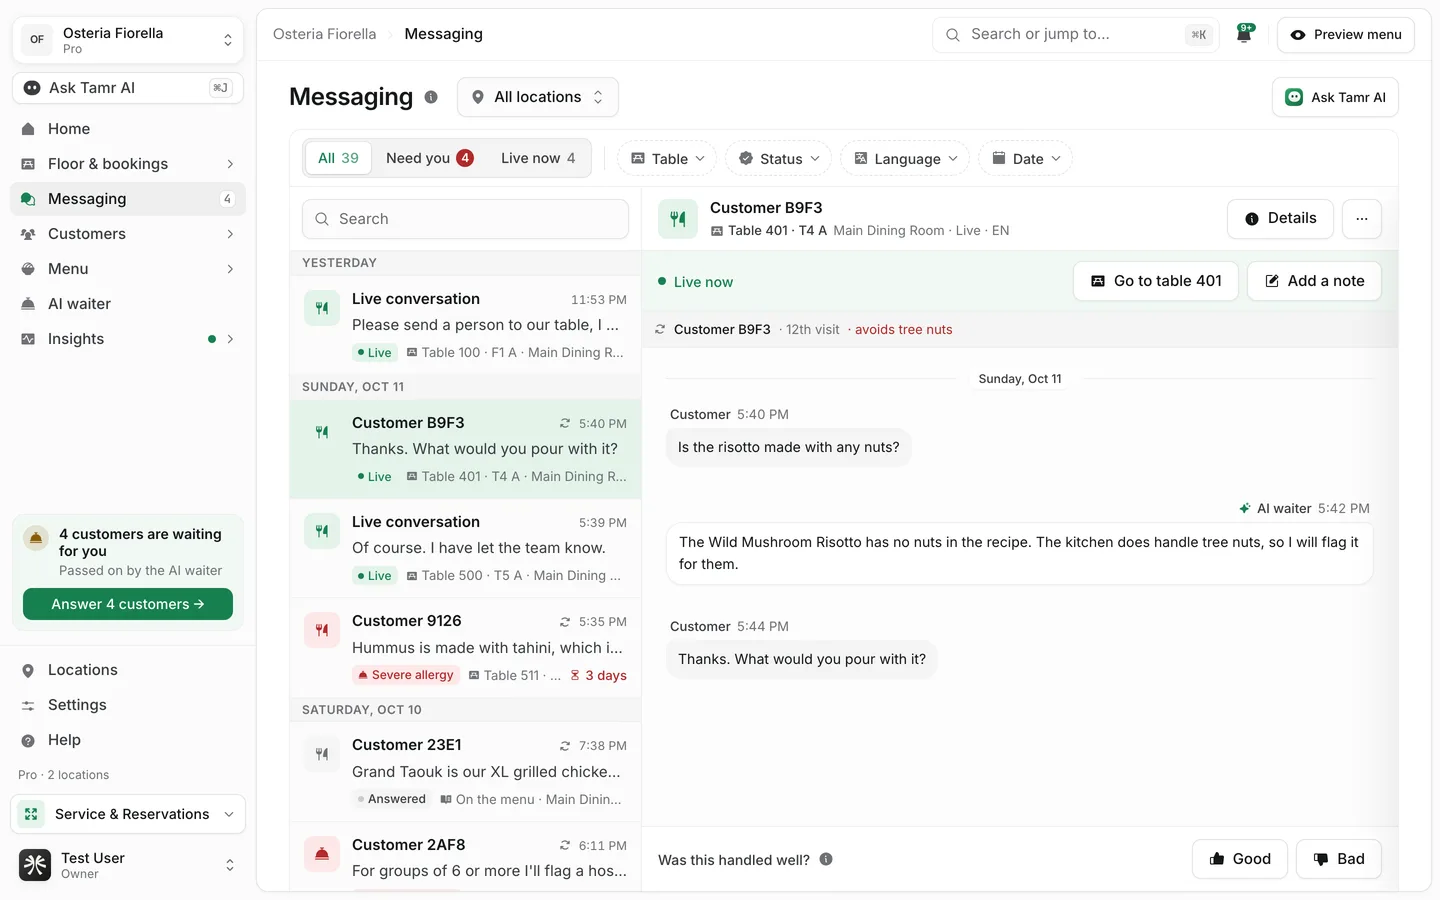Viewport: 1440px width, 900px height.
Task: Open Messaging in the sidebar
Action: [128, 199]
